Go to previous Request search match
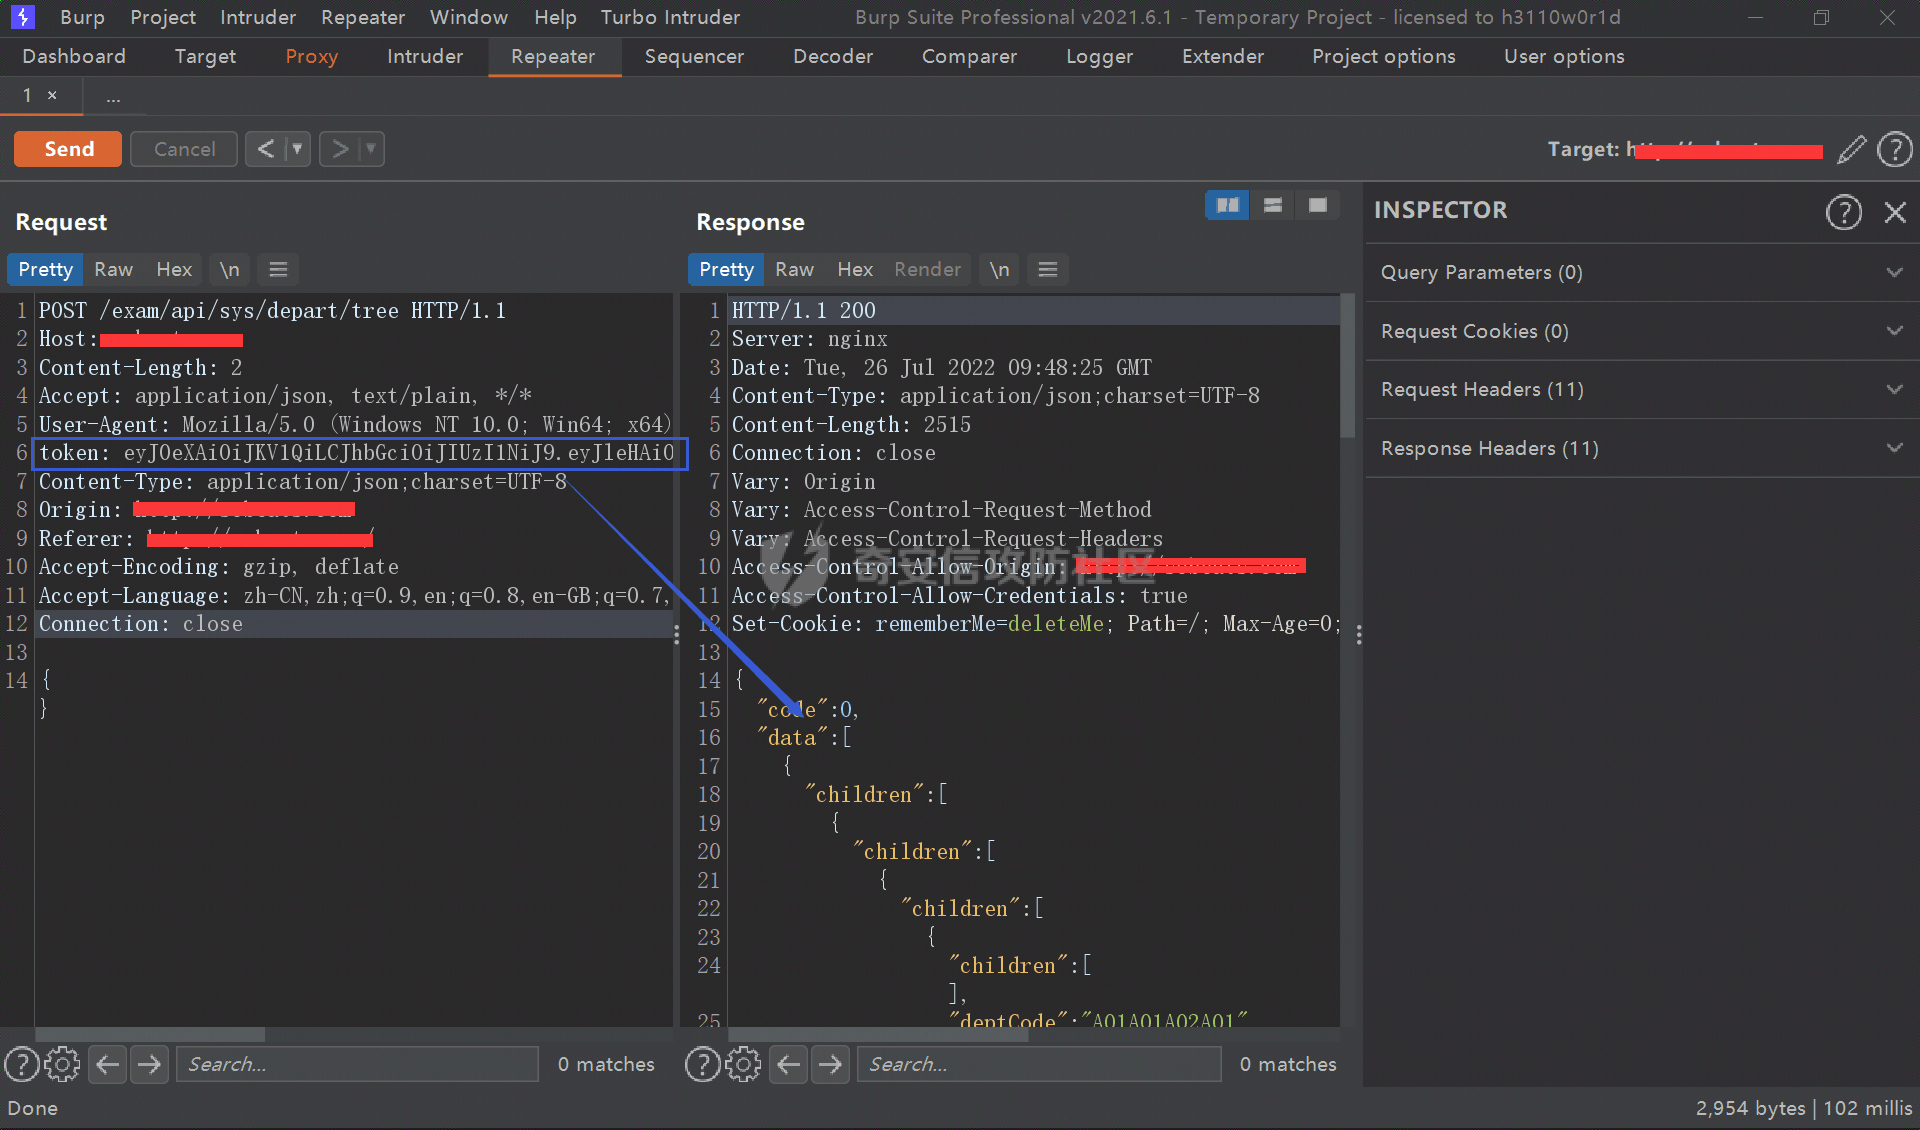1920x1130 pixels. (x=108, y=1064)
